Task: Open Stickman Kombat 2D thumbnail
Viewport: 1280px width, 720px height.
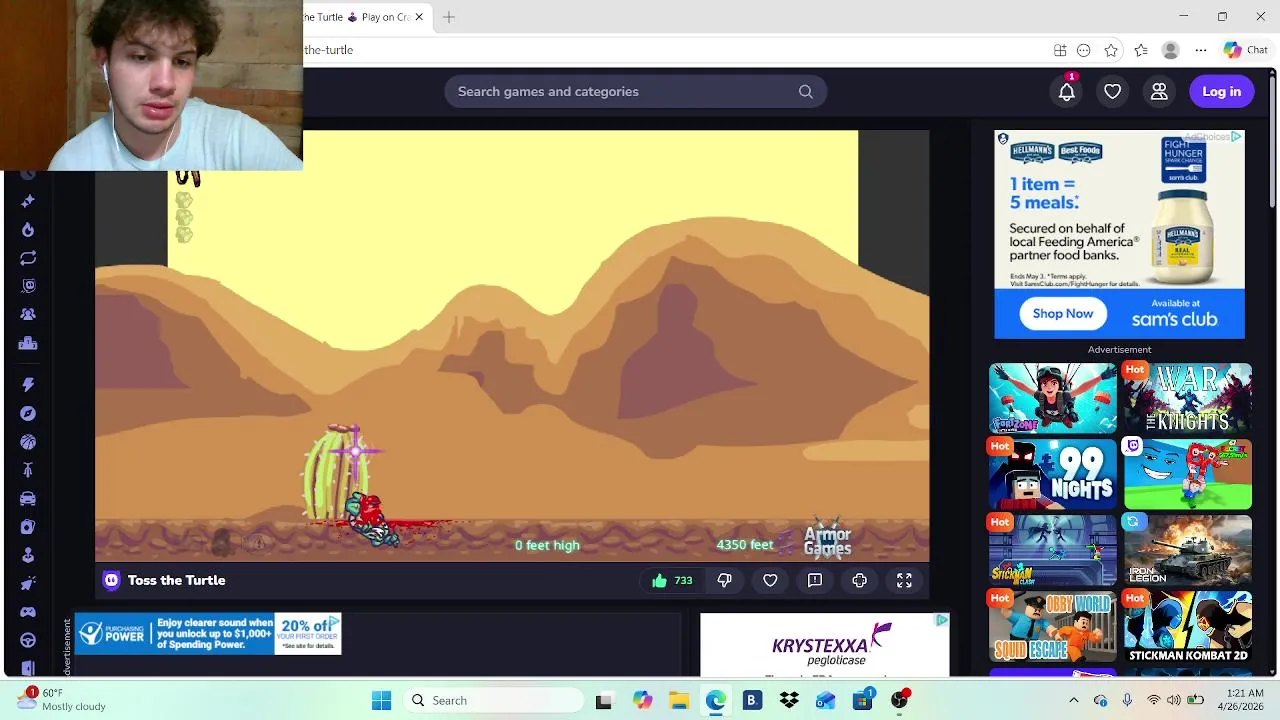Action: tap(1187, 626)
